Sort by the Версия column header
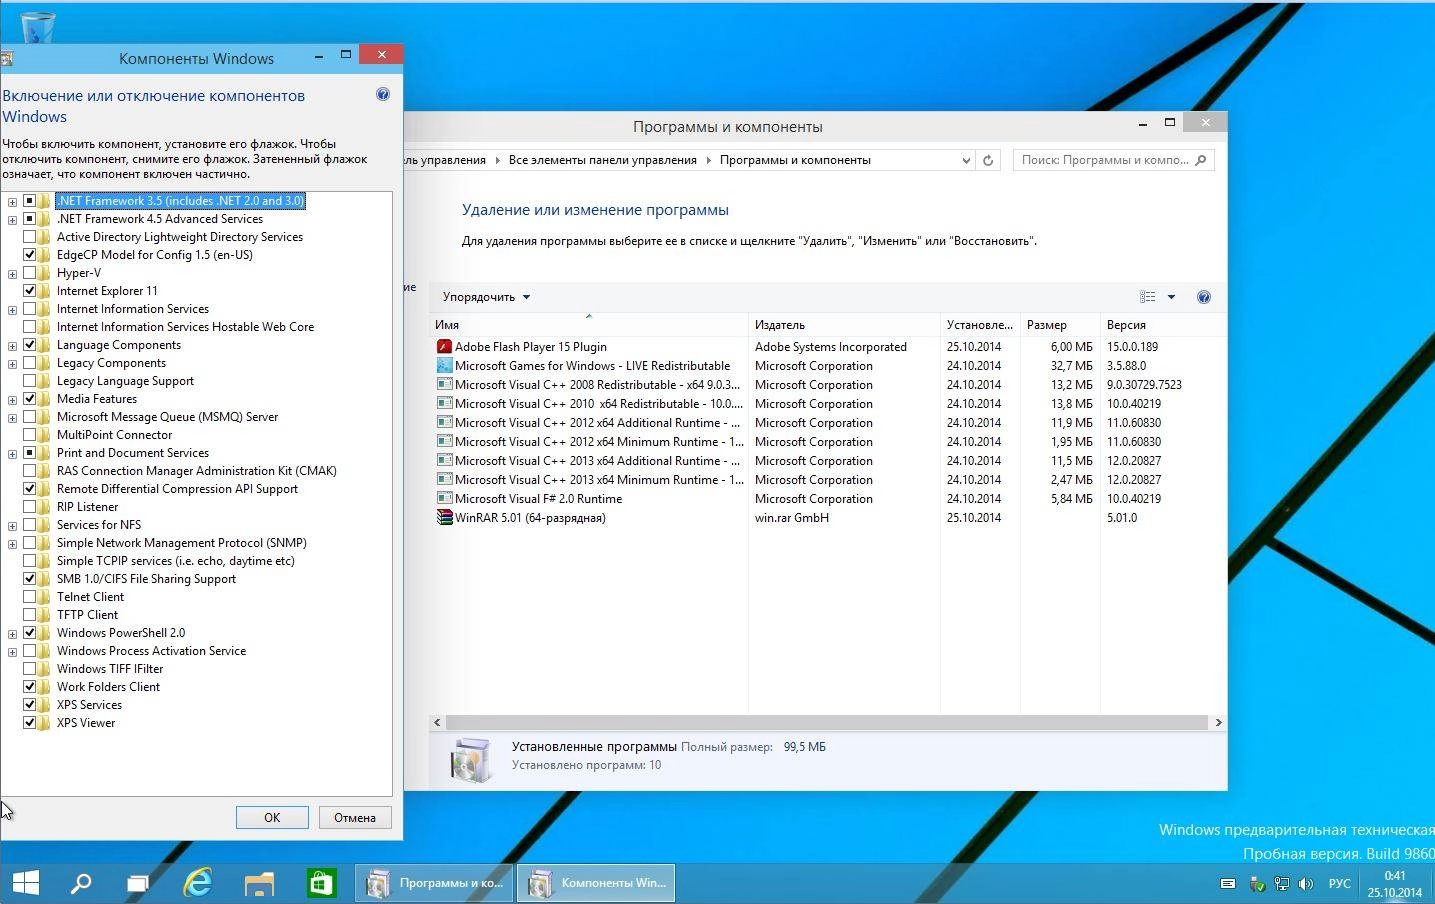 [1163, 325]
